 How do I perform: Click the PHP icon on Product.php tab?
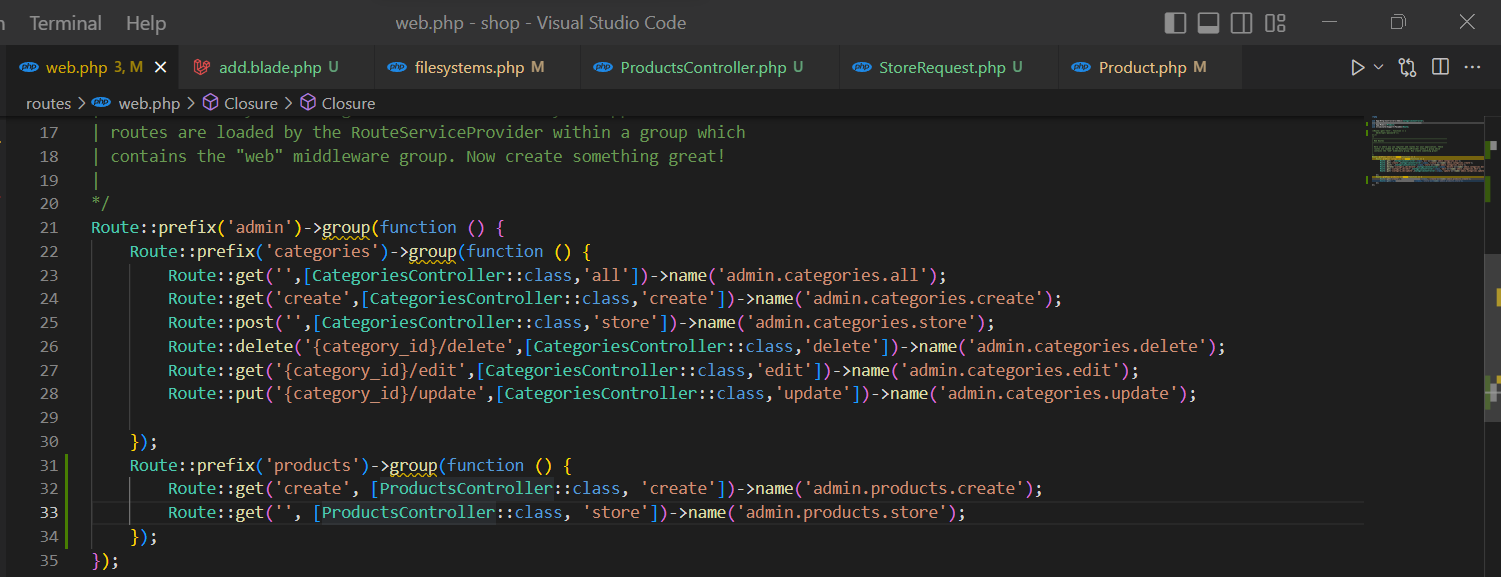coord(1080,68)
